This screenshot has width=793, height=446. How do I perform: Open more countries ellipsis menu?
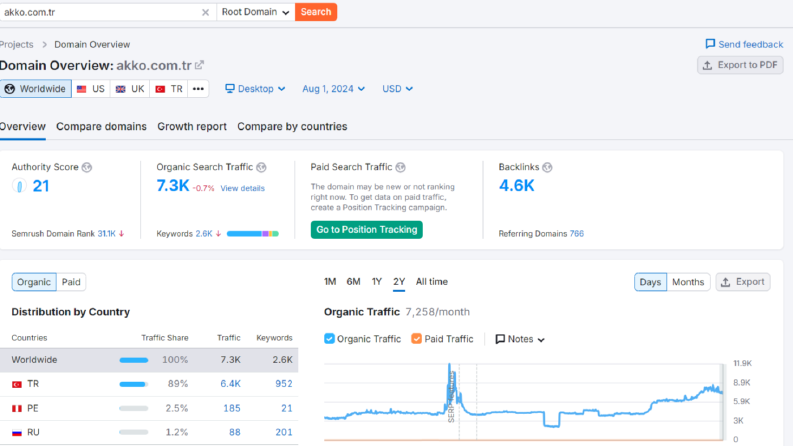click(x=198, y=89)
